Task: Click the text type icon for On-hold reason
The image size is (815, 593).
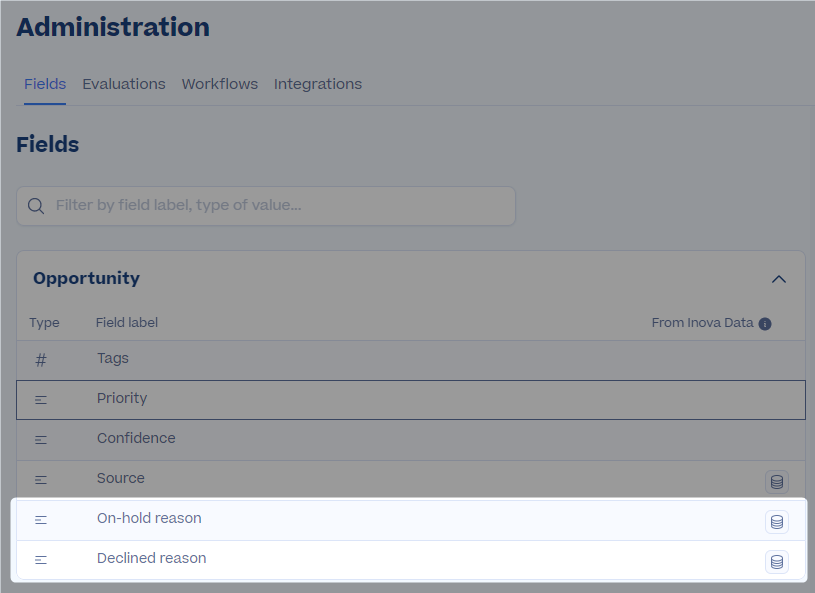Action: coord(41,520)
